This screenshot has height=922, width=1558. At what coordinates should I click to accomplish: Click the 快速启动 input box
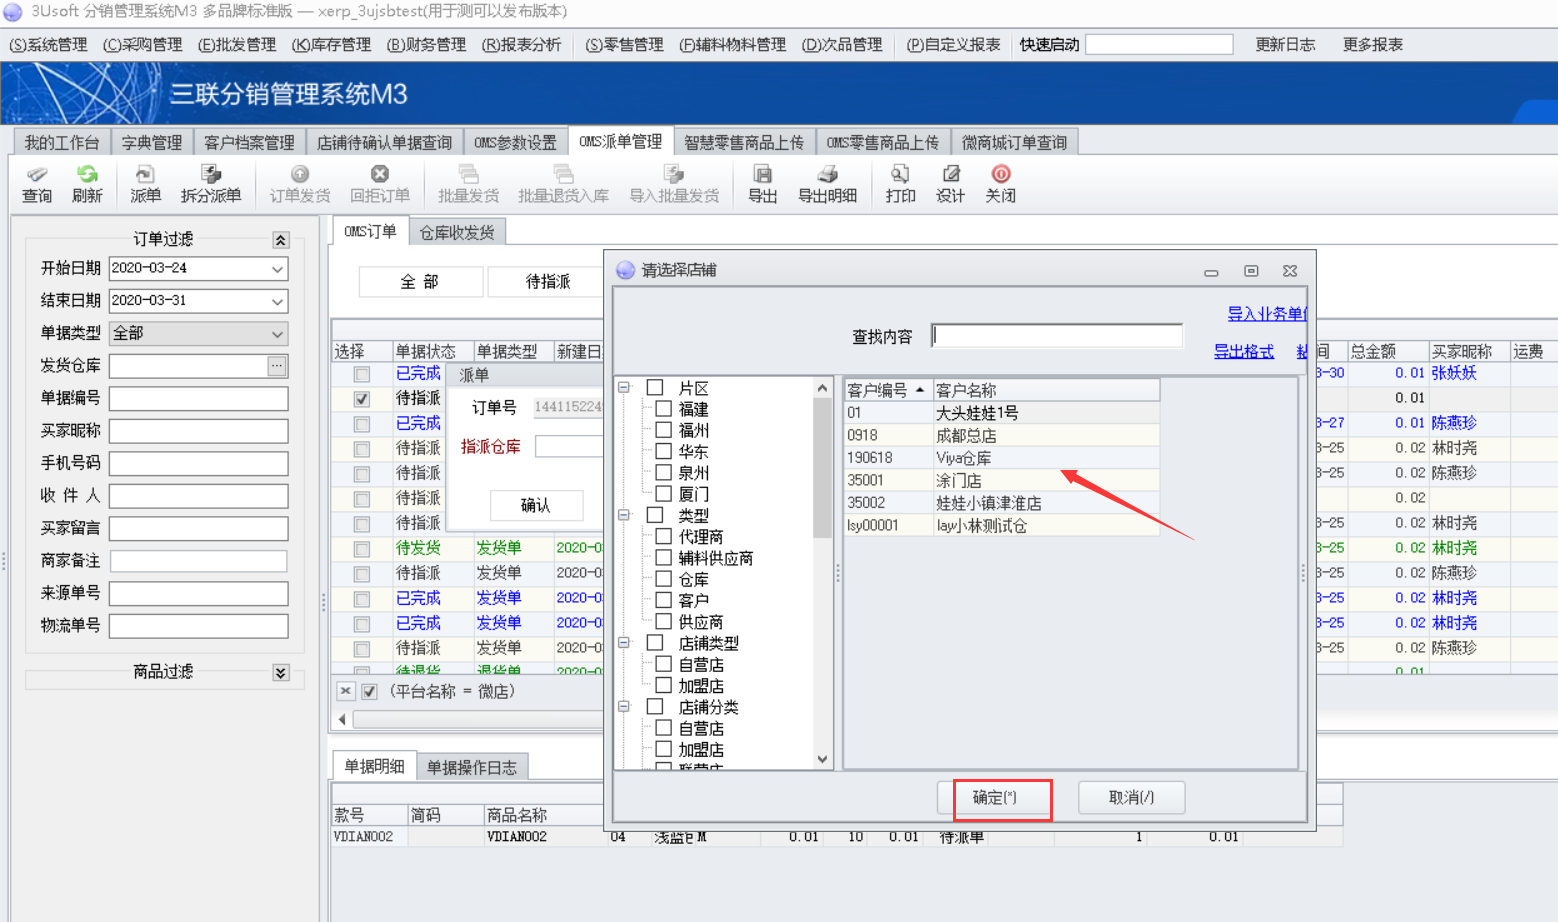[x=1159, y=45]
